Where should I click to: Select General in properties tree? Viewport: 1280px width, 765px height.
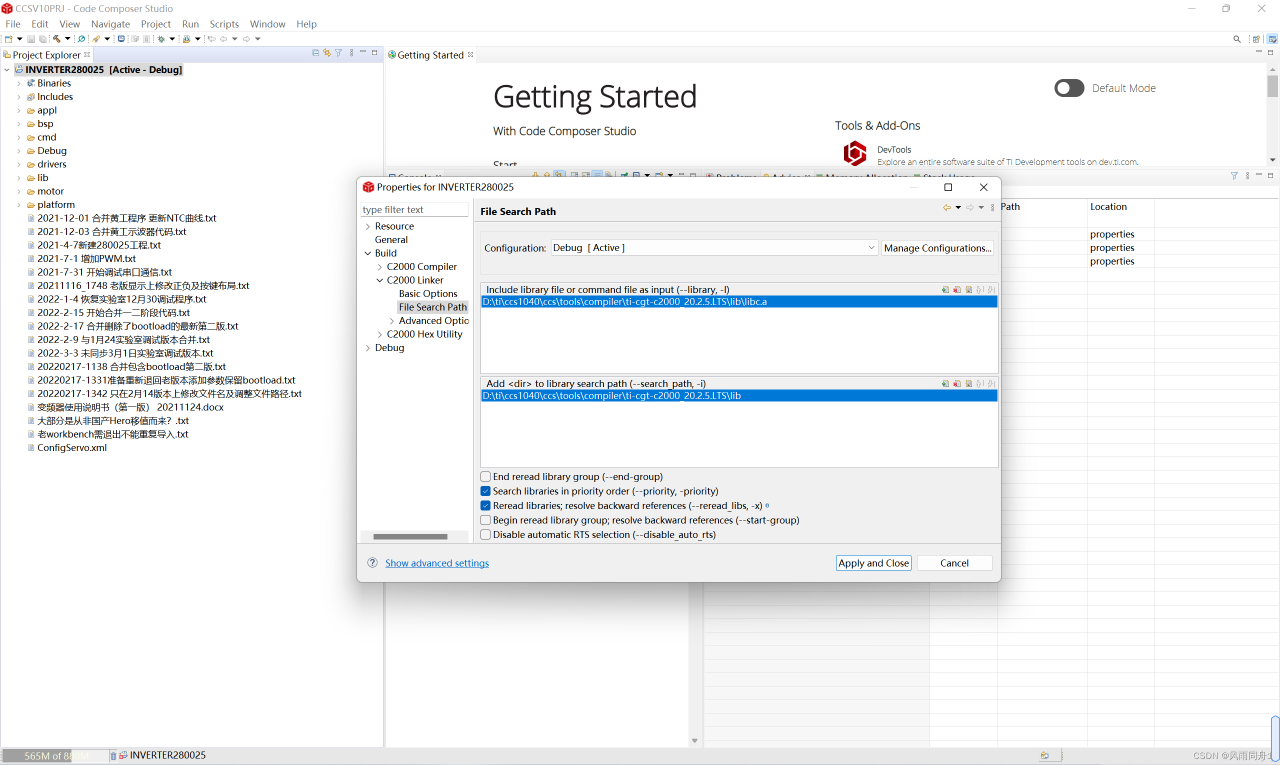(391, 240)
